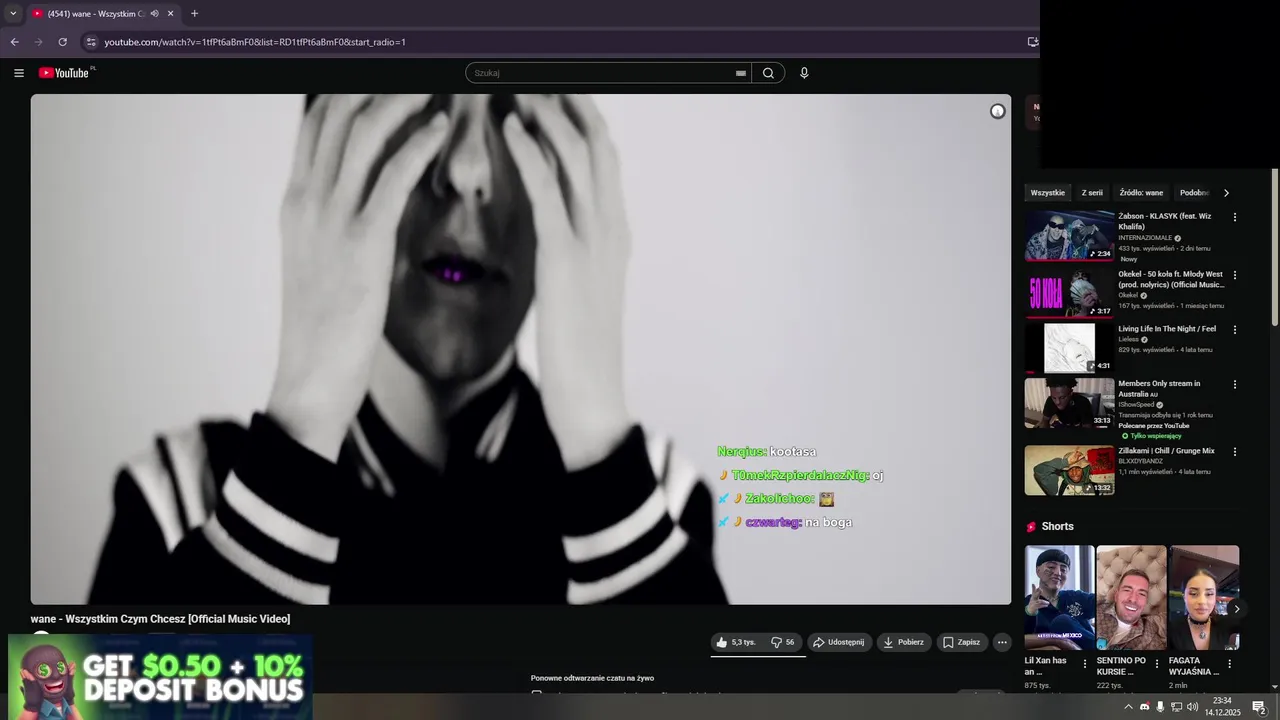Screen dimensions: 1280x720
Task: Open Okekel - 50 koła video title
Action: (x=1171, y=279)
